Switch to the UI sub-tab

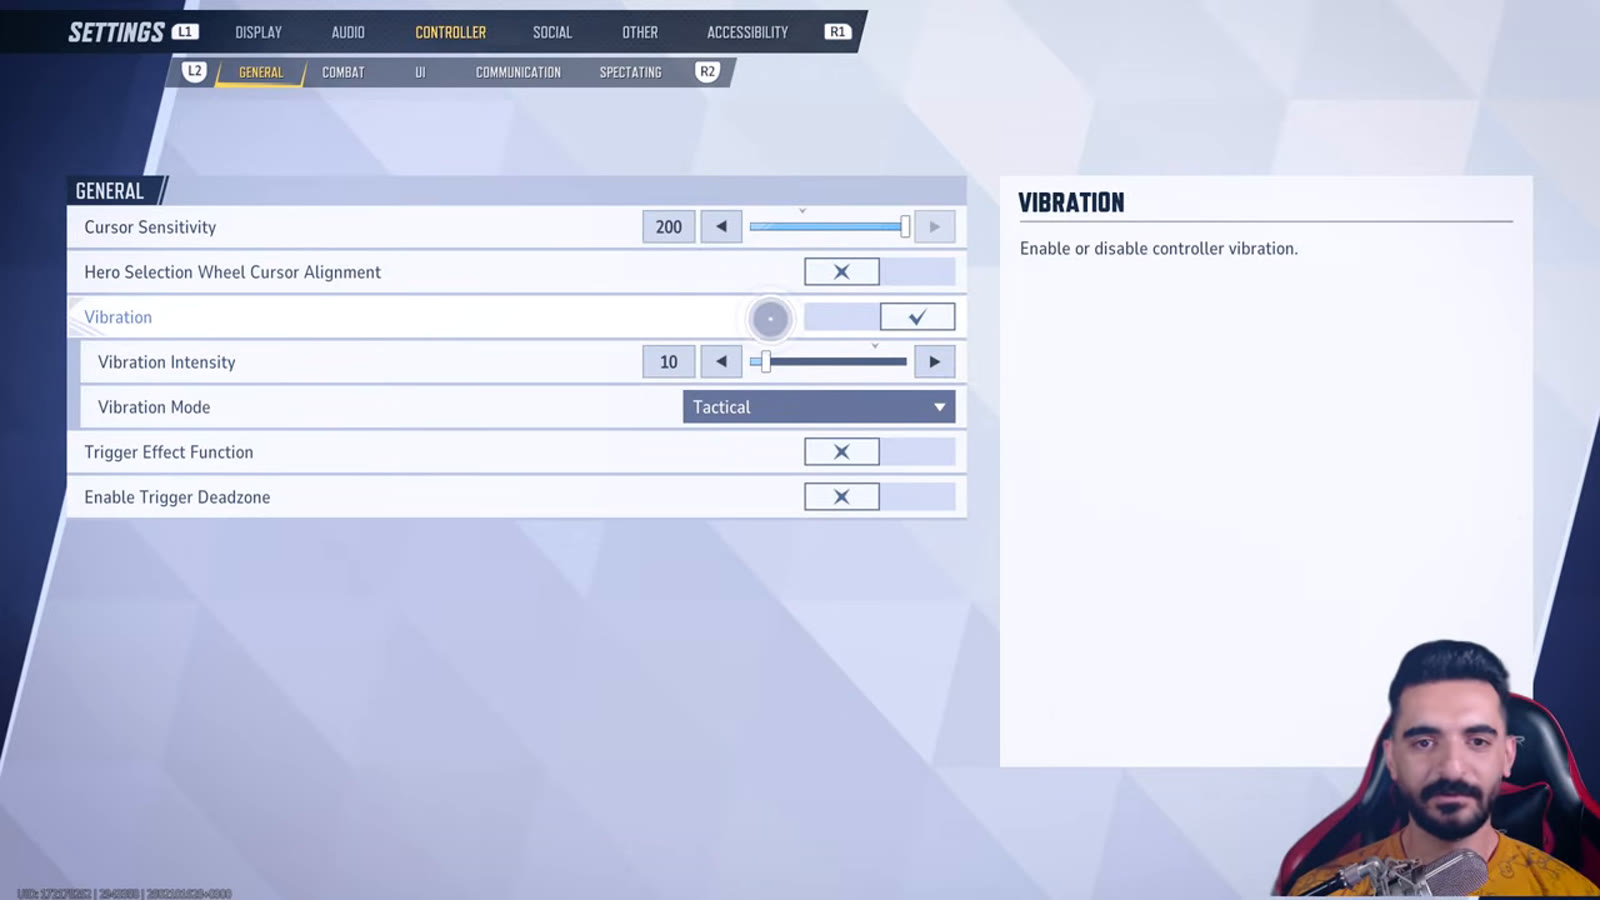pyautogui.click(x=420, y=72)
